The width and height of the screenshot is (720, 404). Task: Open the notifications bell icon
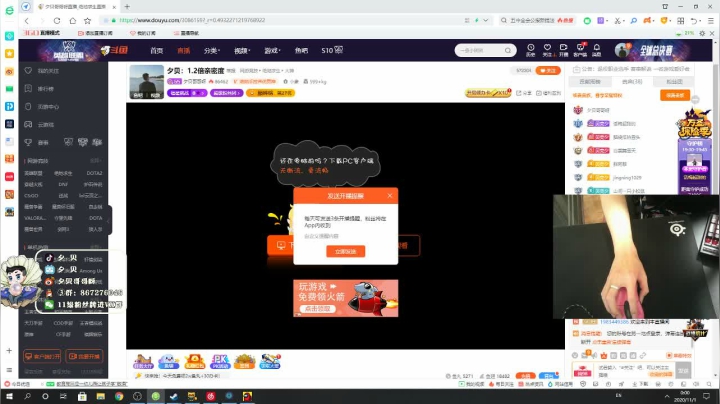(596, 50)
